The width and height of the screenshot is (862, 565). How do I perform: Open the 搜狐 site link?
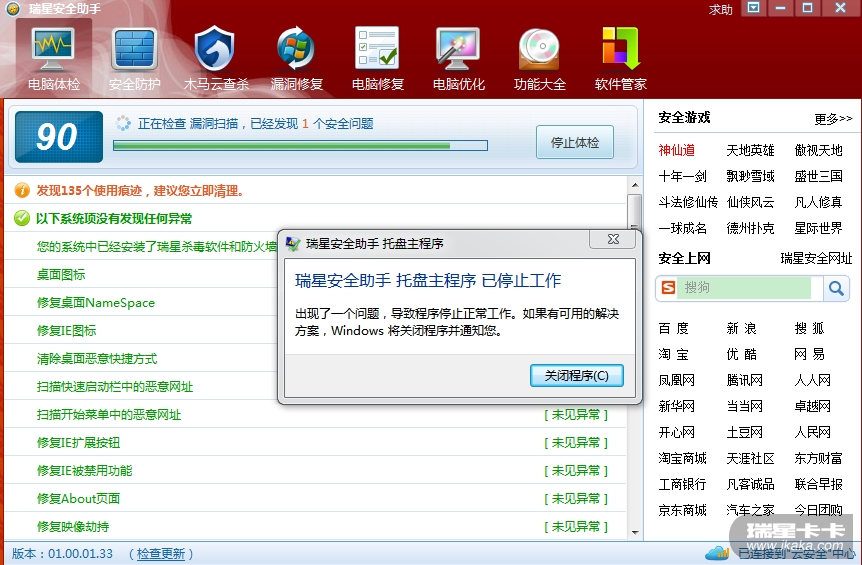pos(809,328)
